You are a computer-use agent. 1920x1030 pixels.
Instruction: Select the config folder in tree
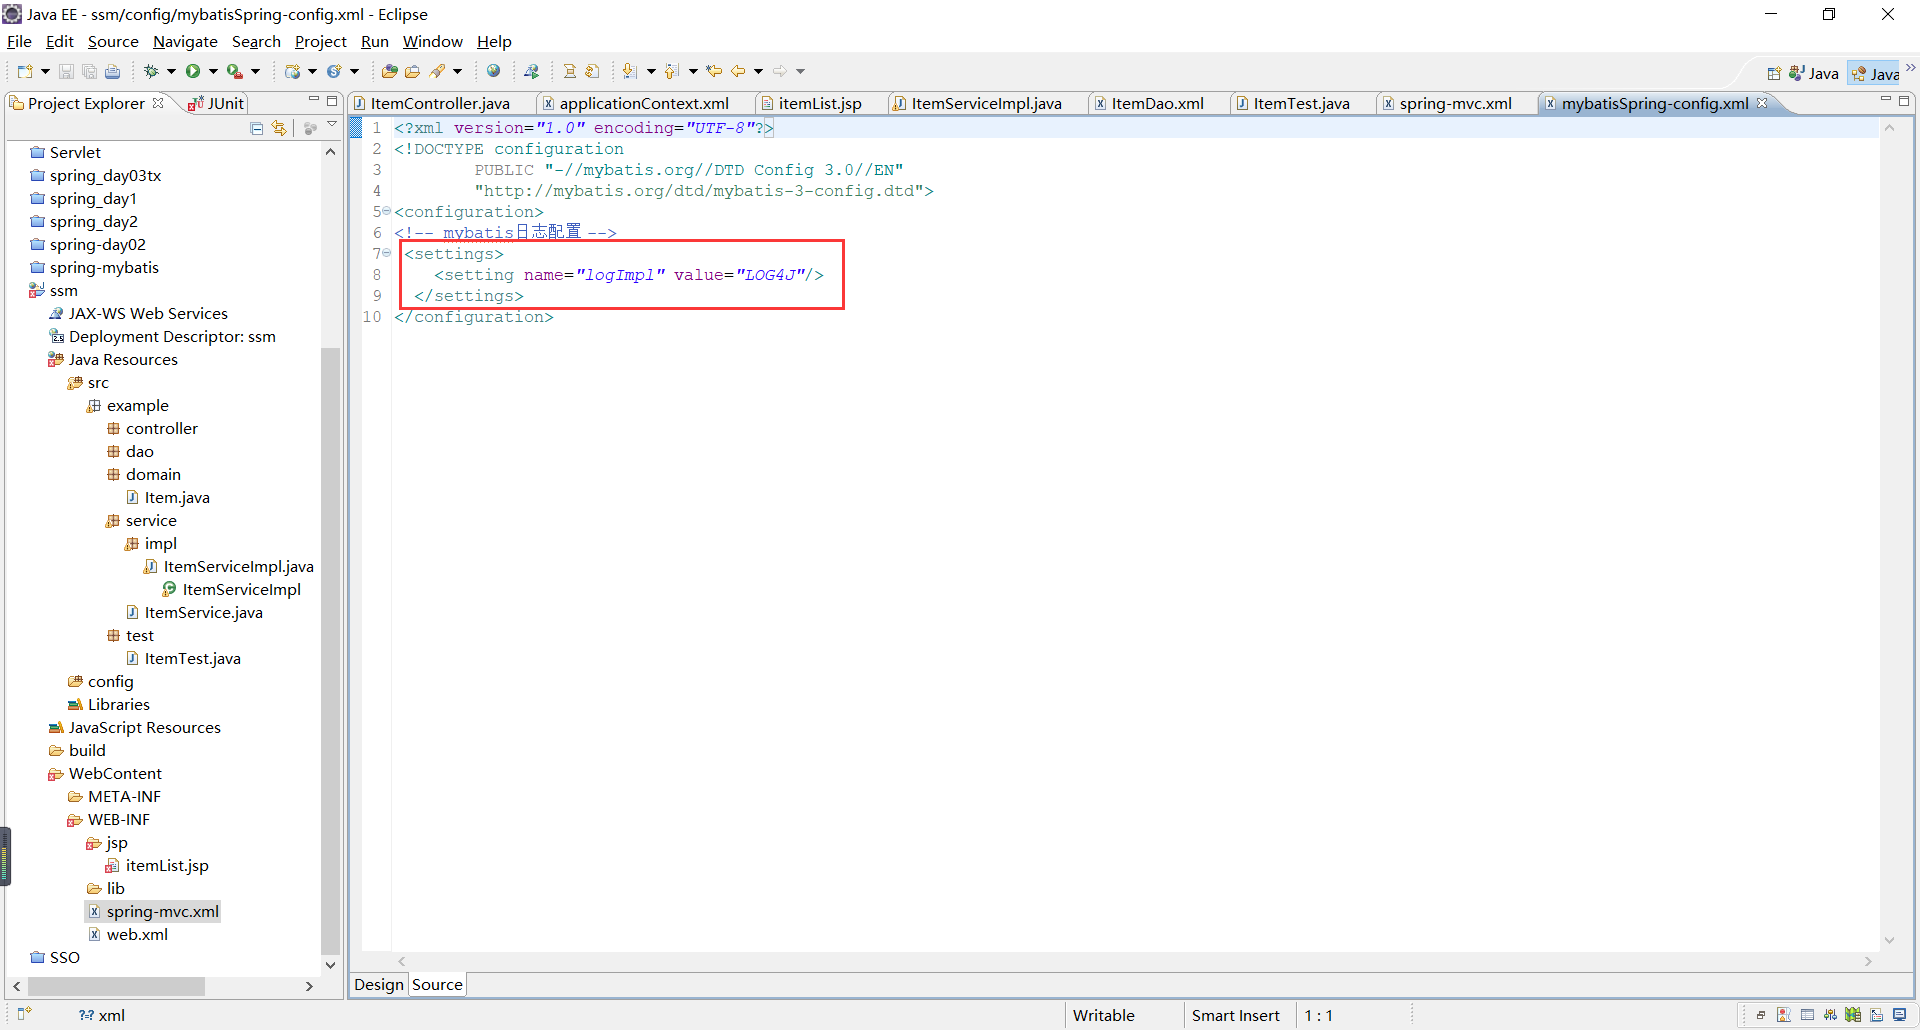[x=101, y=681]
